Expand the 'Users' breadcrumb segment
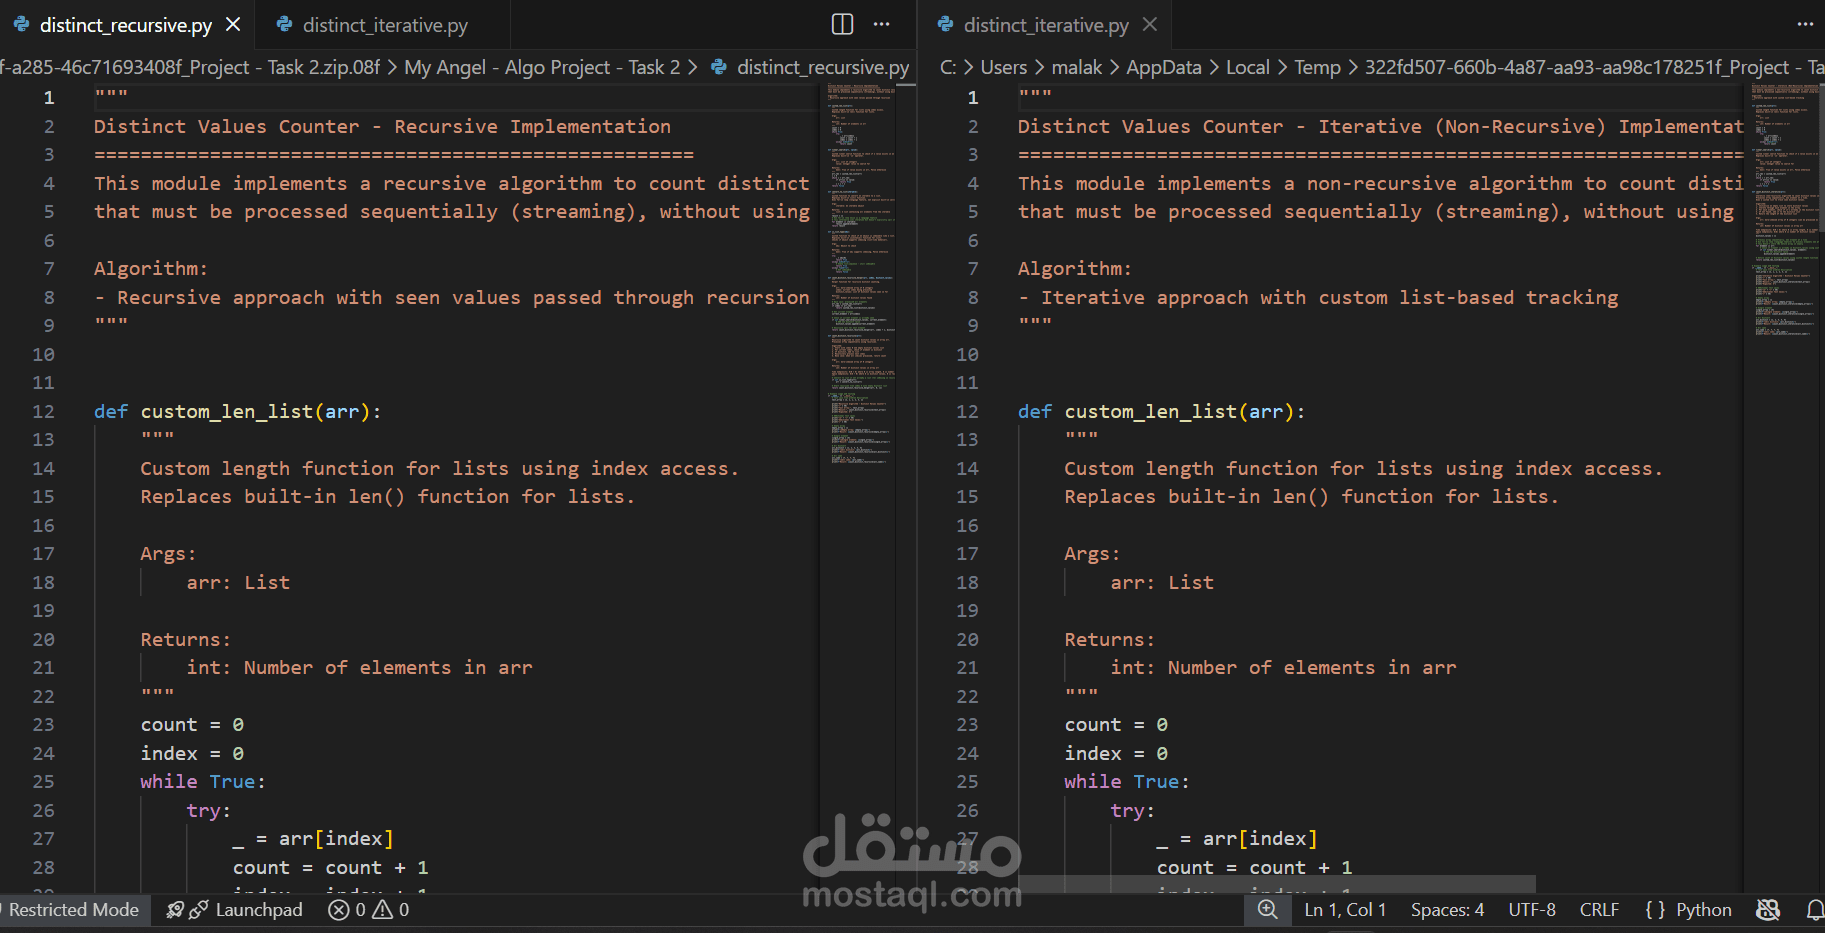The width and height of the screenshot is (1825, 933). click(1004, 67)
